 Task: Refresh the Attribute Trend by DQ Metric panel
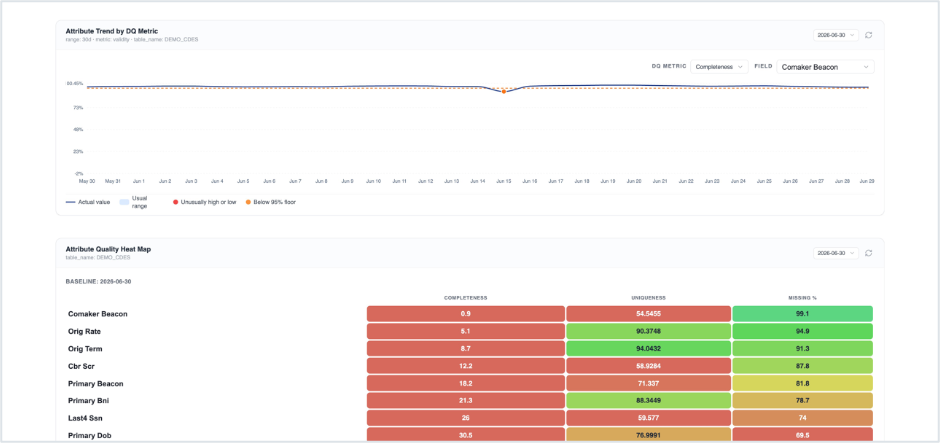click(868, 35)
